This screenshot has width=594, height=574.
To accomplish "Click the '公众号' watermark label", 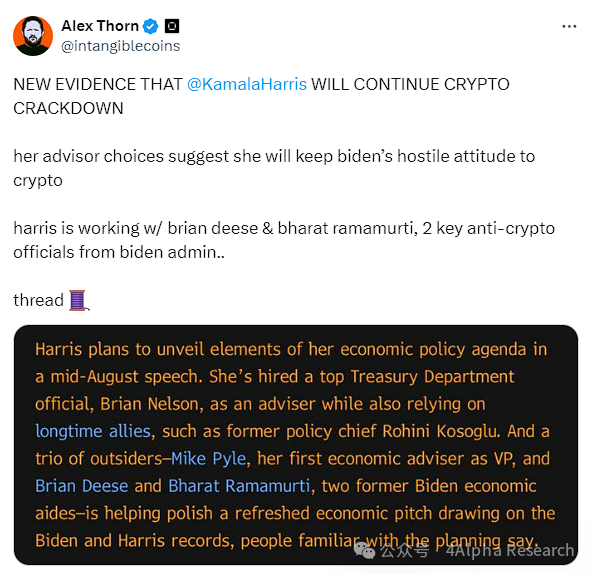I will (405, 551).
